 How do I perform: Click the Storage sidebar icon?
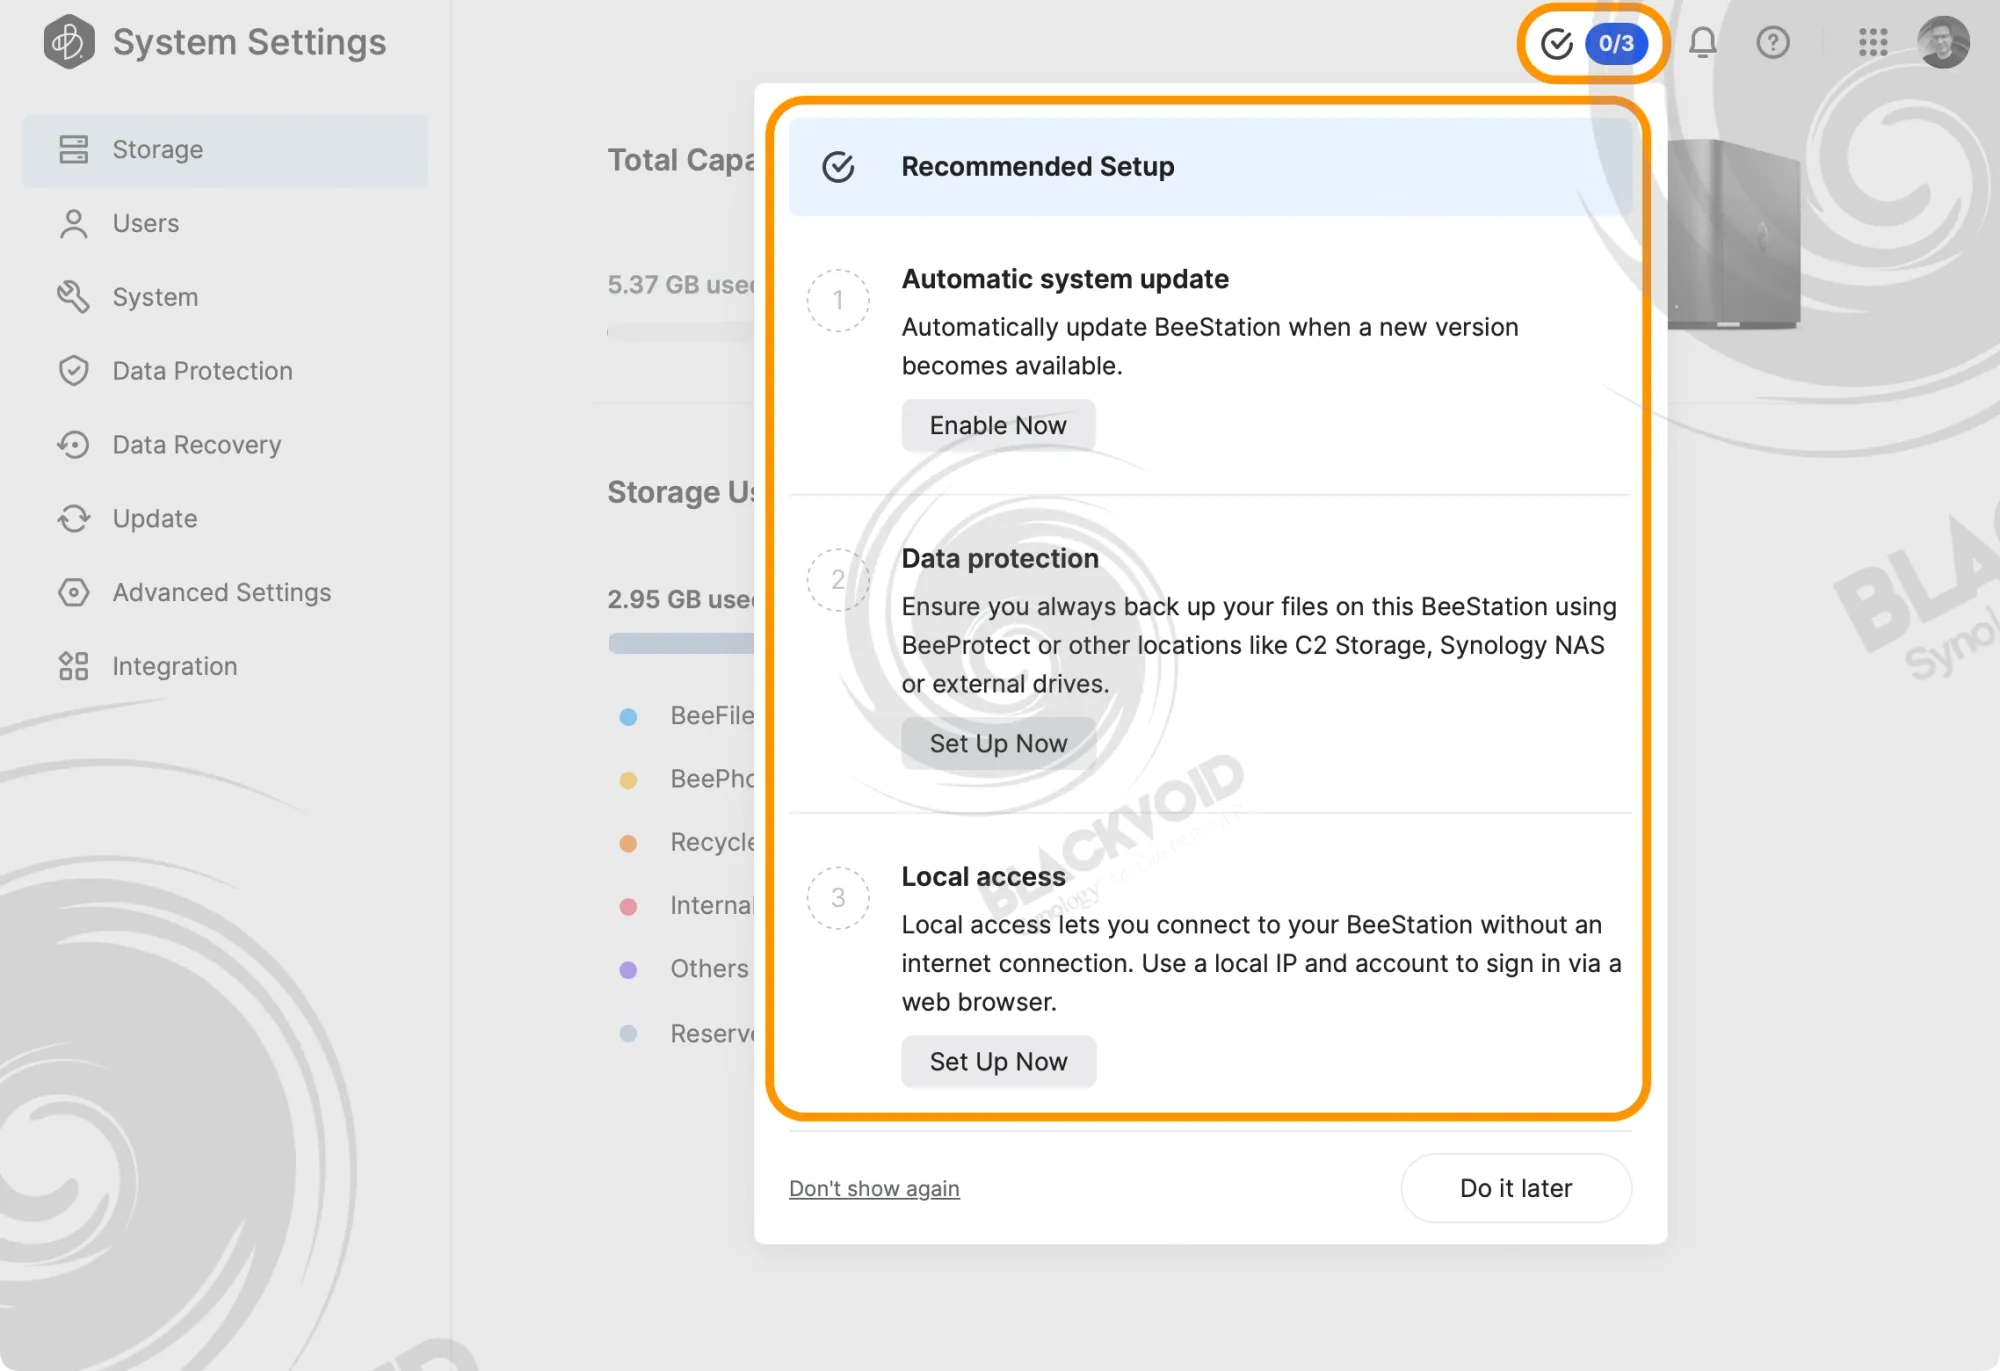[x=73, y=149]
